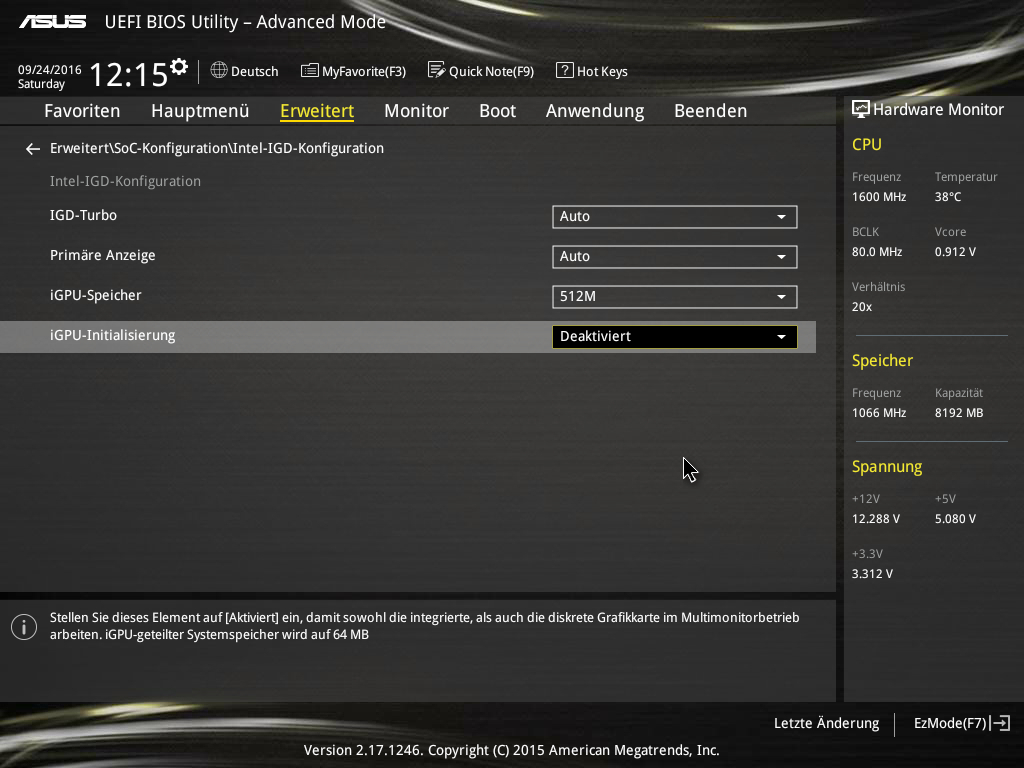This screenshot has height=768, width=1024.
Task: Click the Intel-IGD-Konfiguration section heading
Action: (125, 181)
